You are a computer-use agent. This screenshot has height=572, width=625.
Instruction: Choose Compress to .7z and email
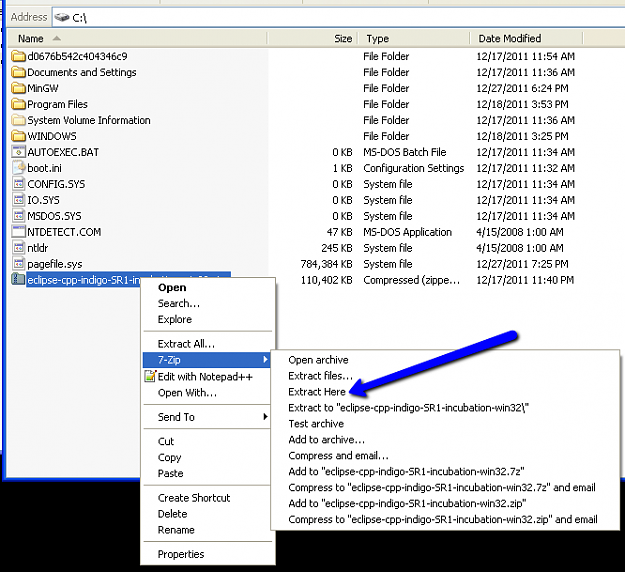[x=445, y=487]
